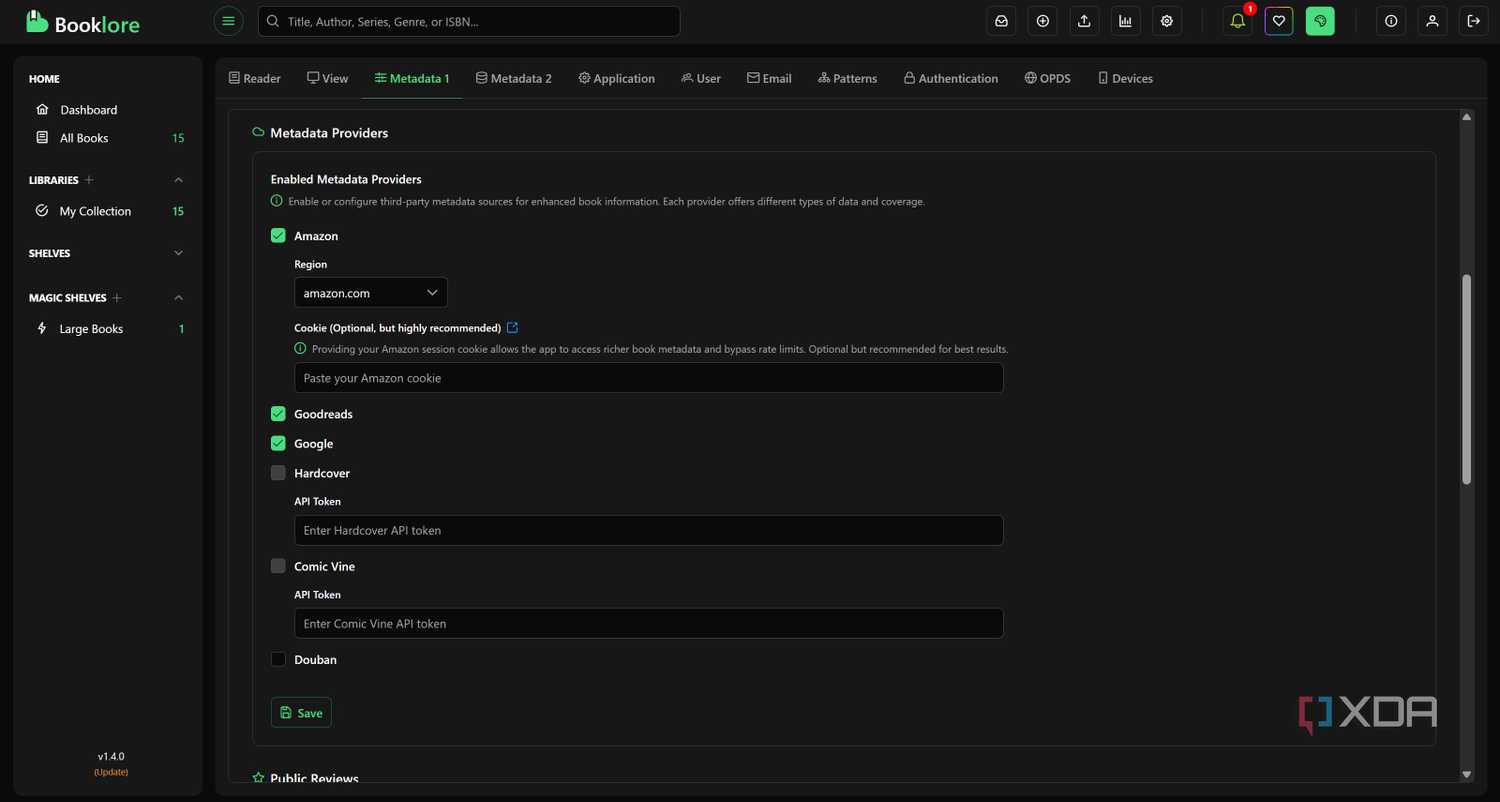The width and height of the screenshot is (1500, 802).
Task: Open the user profile icon
Action: click(1432, 21)
